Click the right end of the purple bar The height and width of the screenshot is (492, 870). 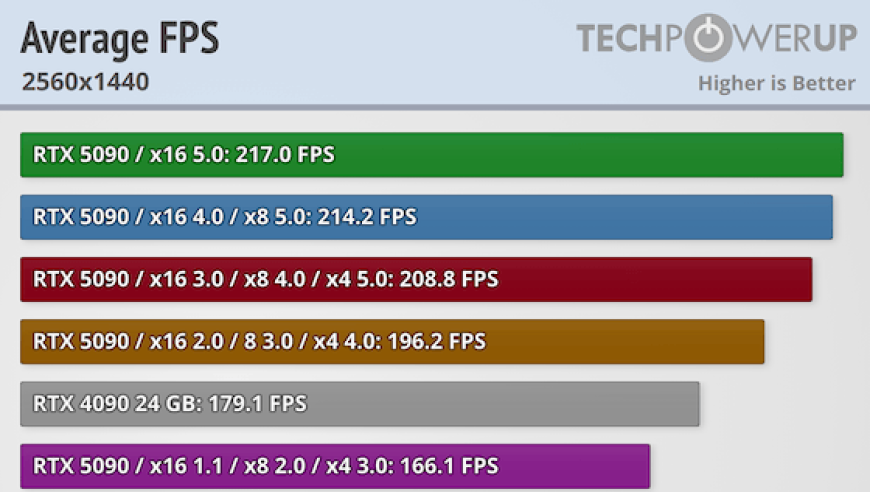pos(644,466)
